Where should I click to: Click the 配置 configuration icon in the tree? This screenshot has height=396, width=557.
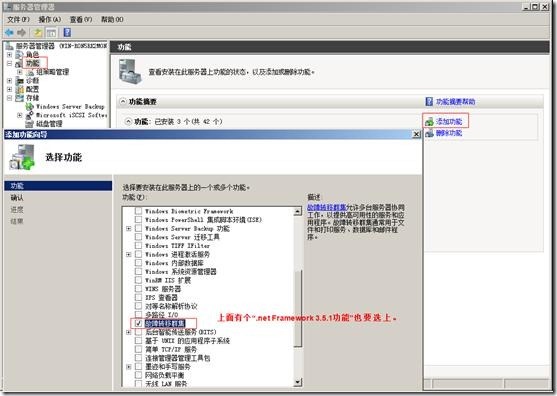point(20,89)
